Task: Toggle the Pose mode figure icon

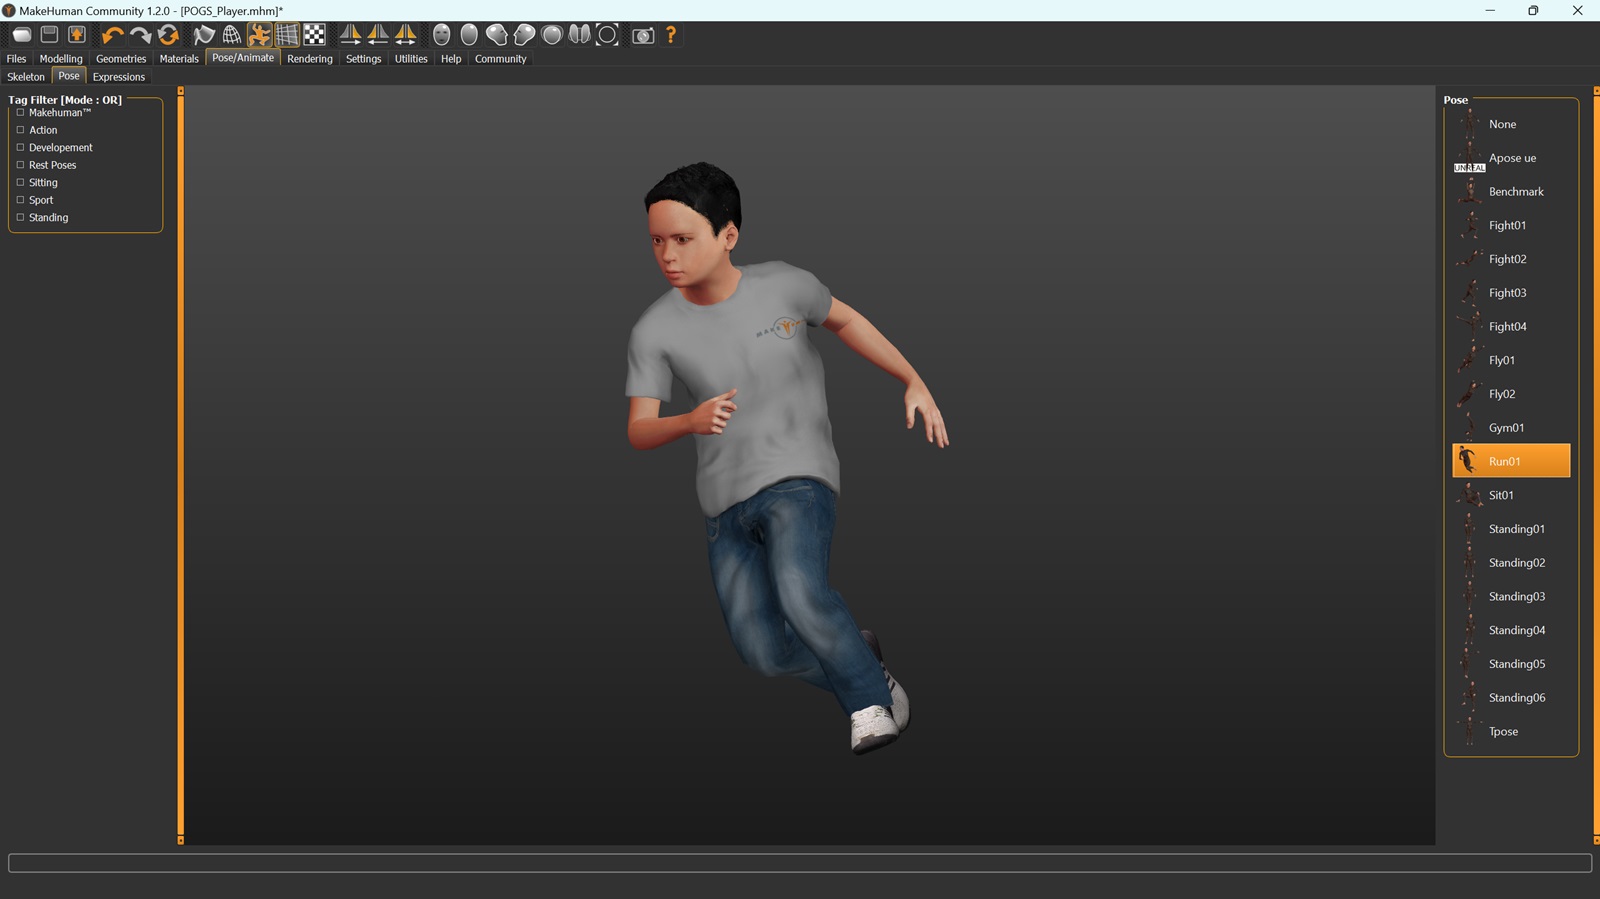Action: point(259,35)
